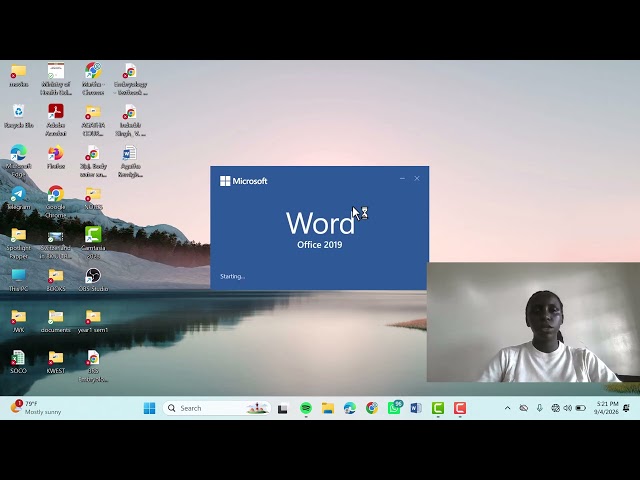Screen dimensions: 640x480
Task: Click the cloud sync tray icon
Action: [524, 408]
